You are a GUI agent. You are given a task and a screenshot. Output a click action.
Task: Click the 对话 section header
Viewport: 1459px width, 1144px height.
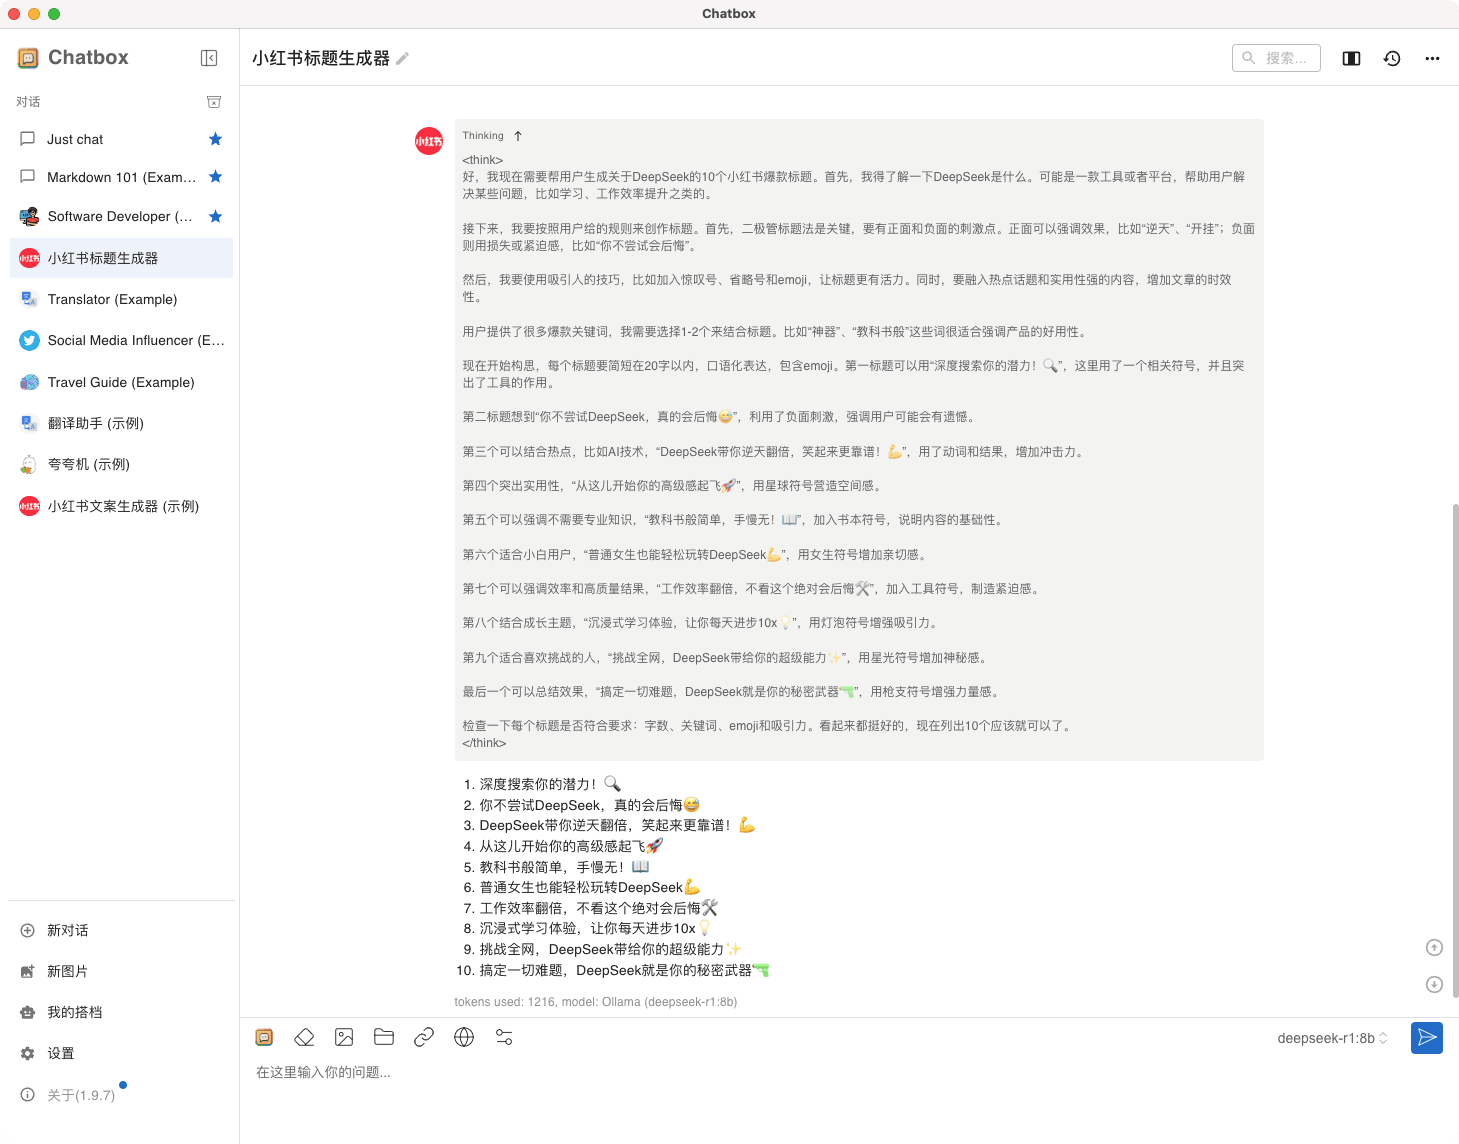coord(28,102)
